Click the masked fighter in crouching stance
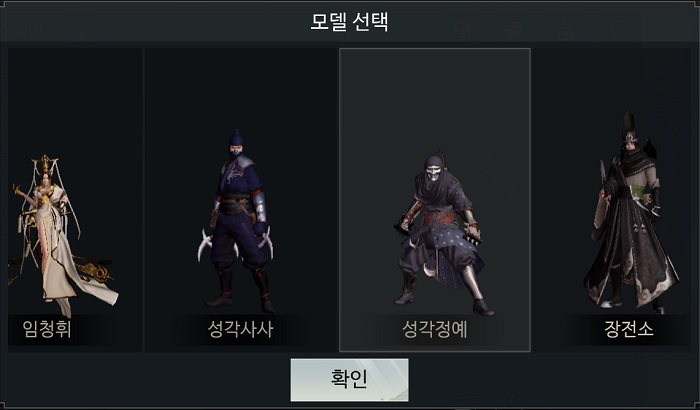 pos(440,233)
